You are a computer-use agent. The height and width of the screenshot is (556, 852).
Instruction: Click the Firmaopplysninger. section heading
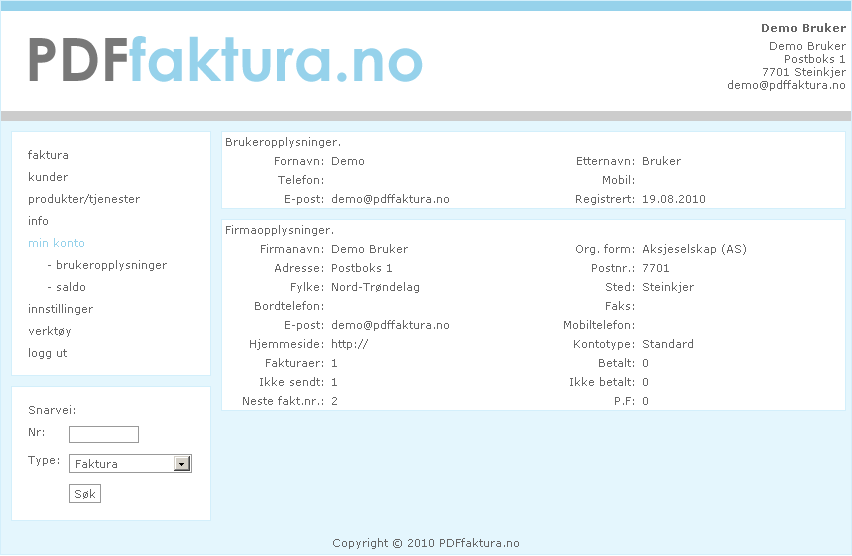click(279, 230)
